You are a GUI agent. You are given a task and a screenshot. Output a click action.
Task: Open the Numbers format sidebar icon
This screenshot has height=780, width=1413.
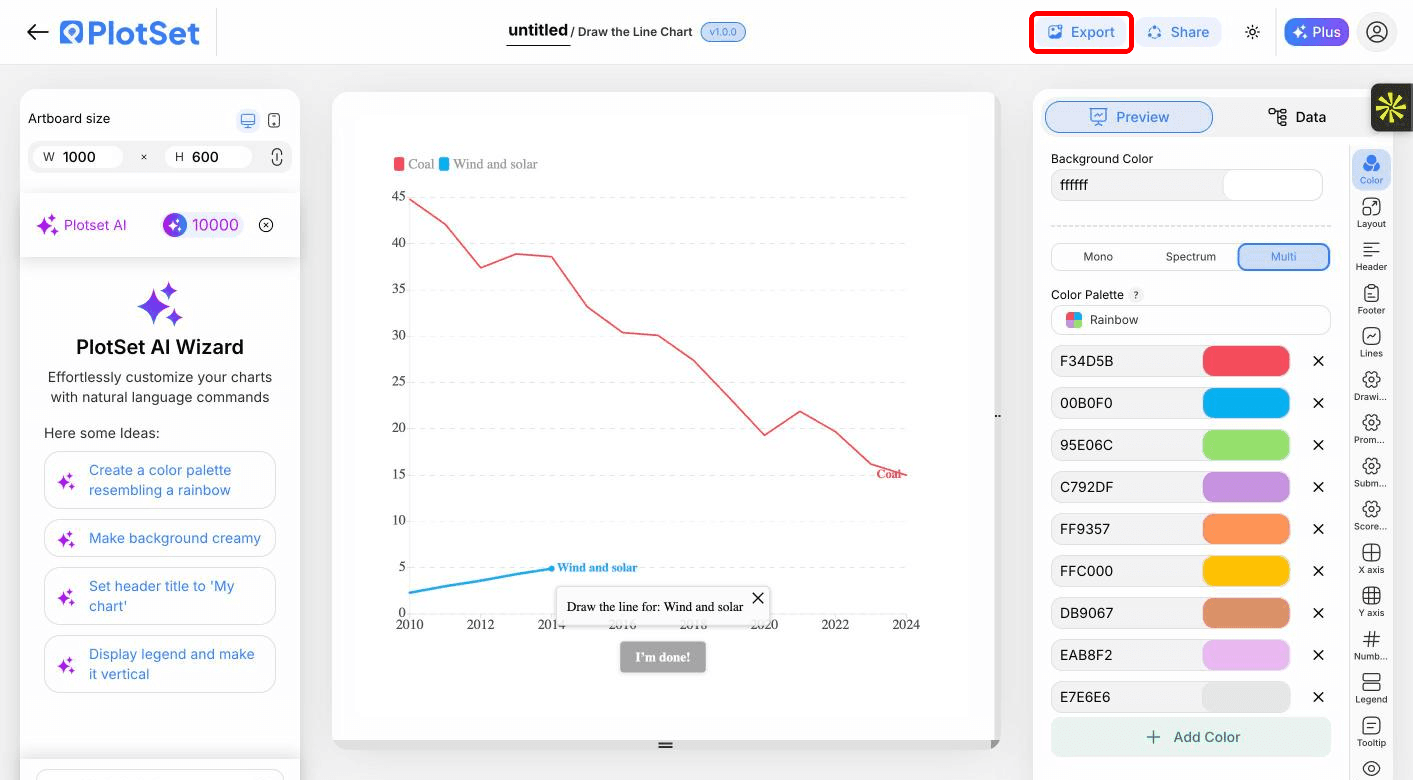pos(1371,644)
